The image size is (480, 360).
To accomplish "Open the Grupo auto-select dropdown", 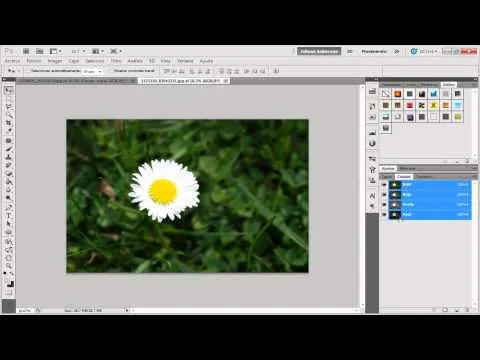I will tap(92, 71).
